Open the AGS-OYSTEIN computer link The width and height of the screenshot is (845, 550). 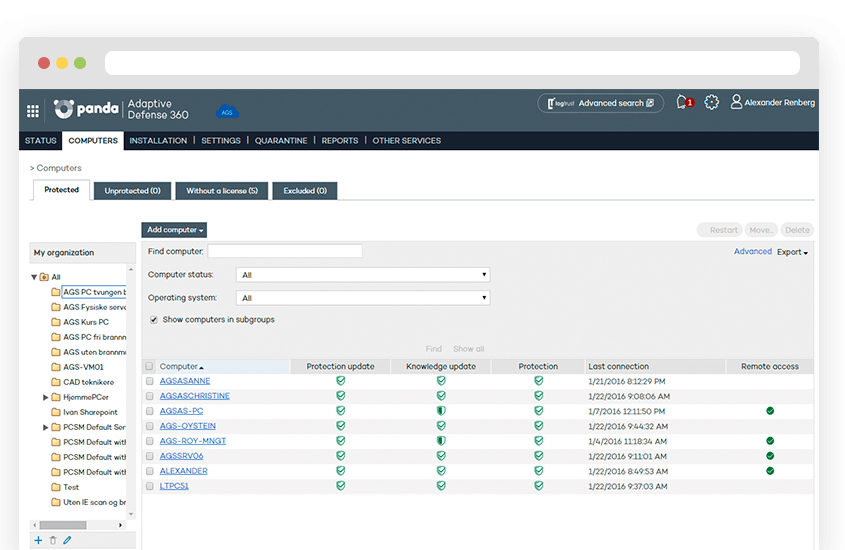[x=187, y=426]
